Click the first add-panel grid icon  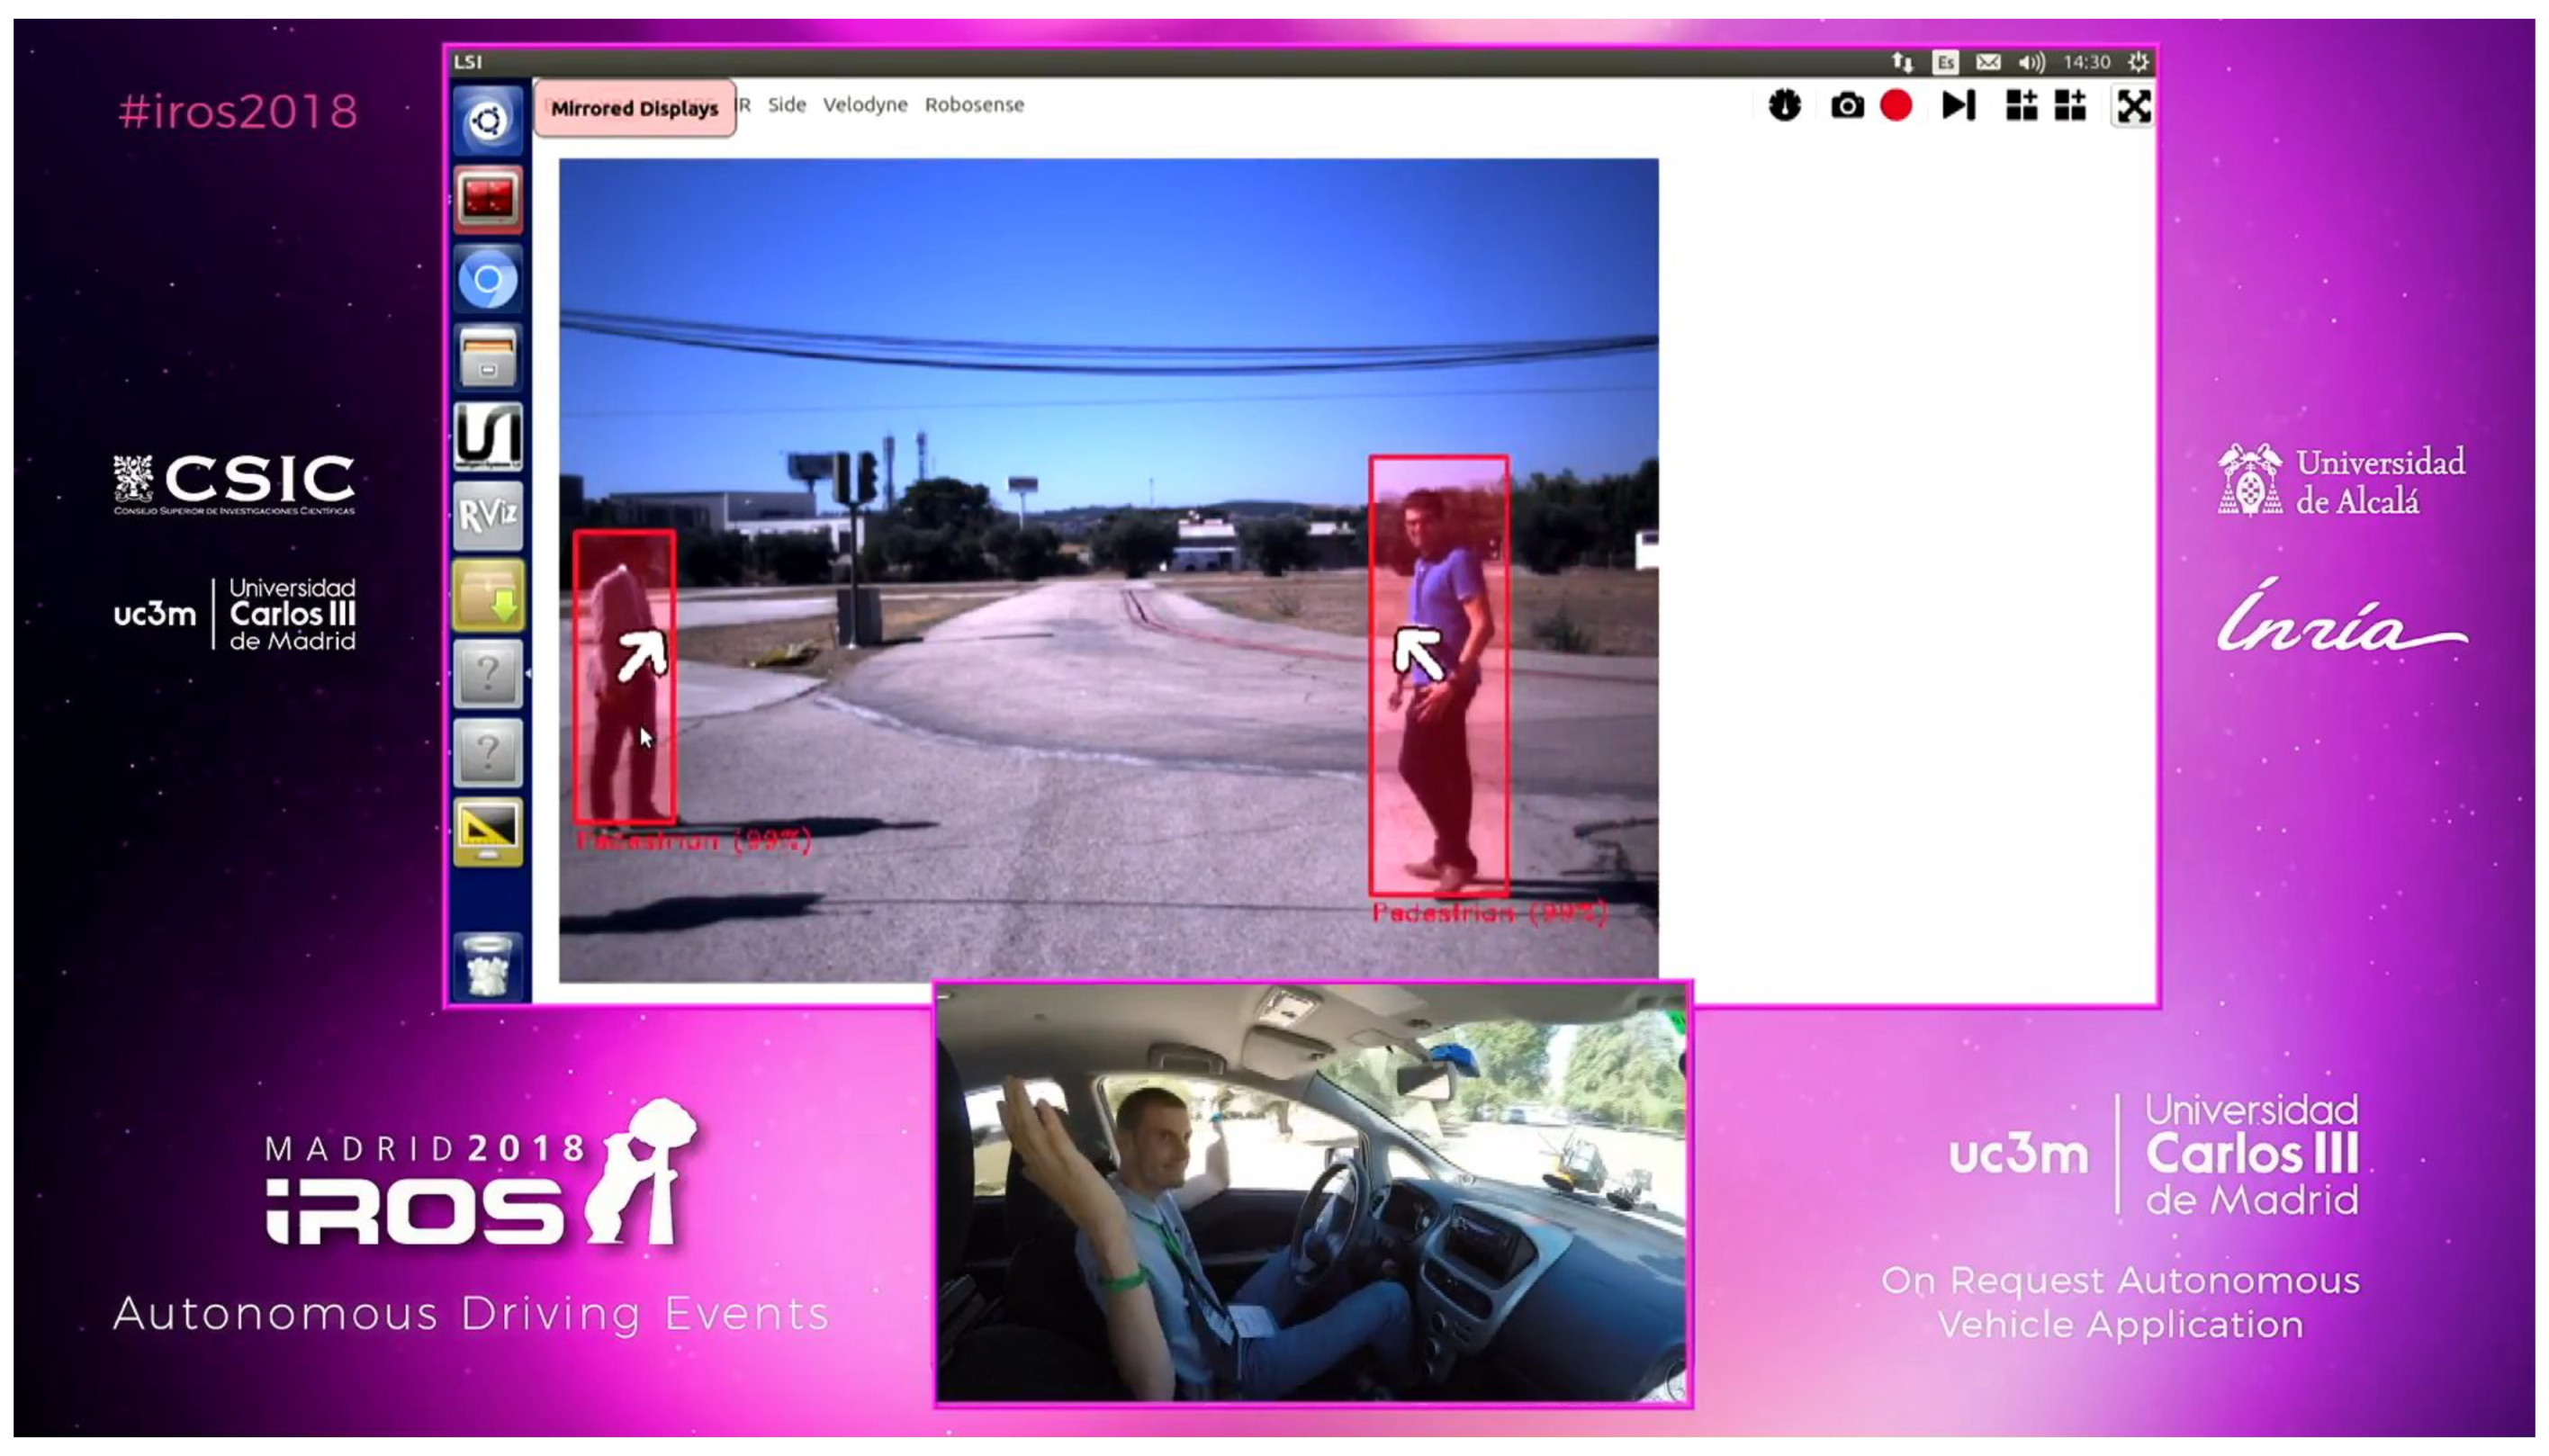(x=2020, y=105)
